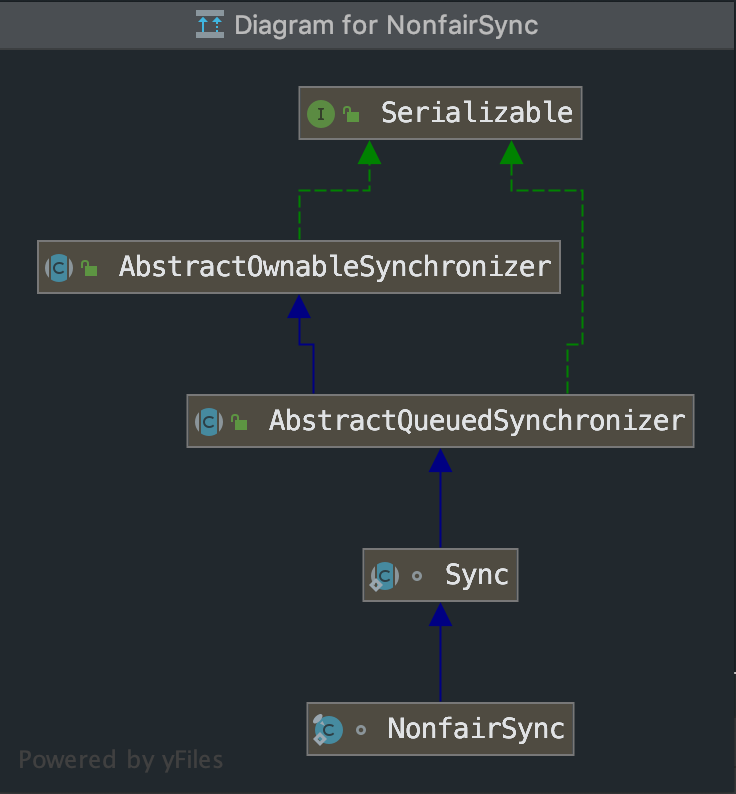Click the Sync class icon
736x794 pixels.
(x=384, y=575)
